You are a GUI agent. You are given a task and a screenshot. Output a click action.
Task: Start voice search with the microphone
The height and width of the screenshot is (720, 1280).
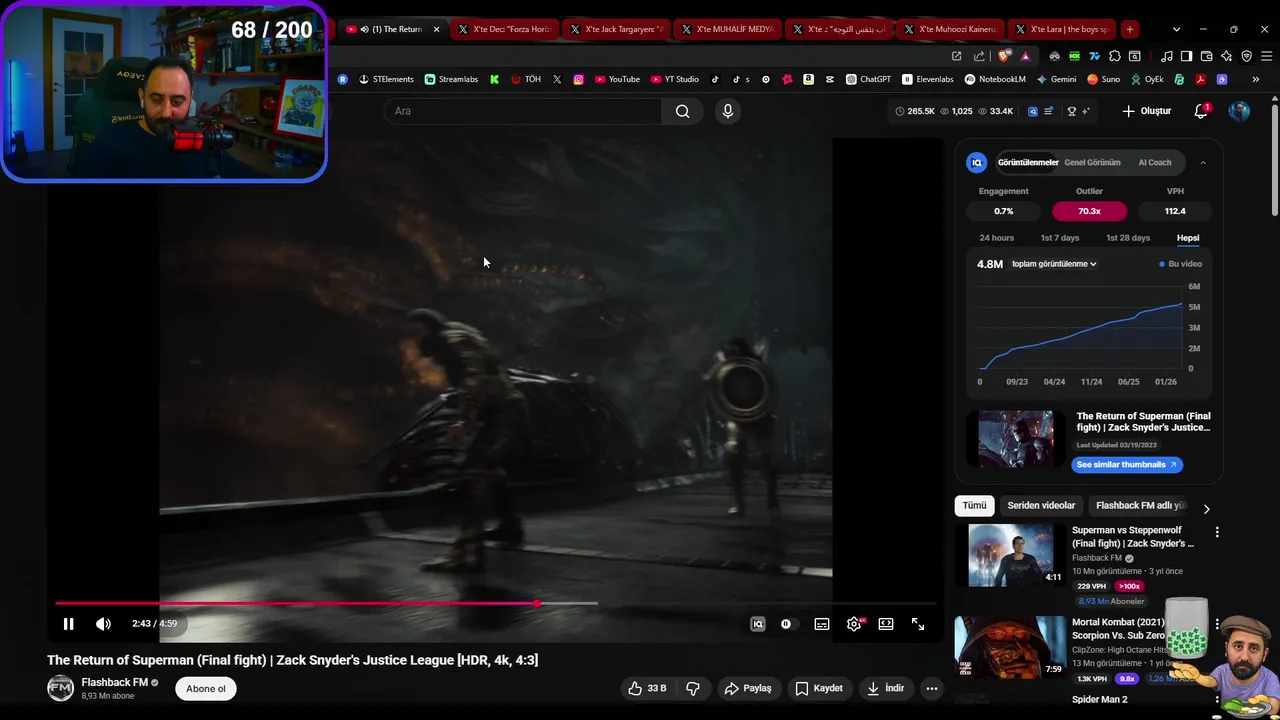click(728, 111)
